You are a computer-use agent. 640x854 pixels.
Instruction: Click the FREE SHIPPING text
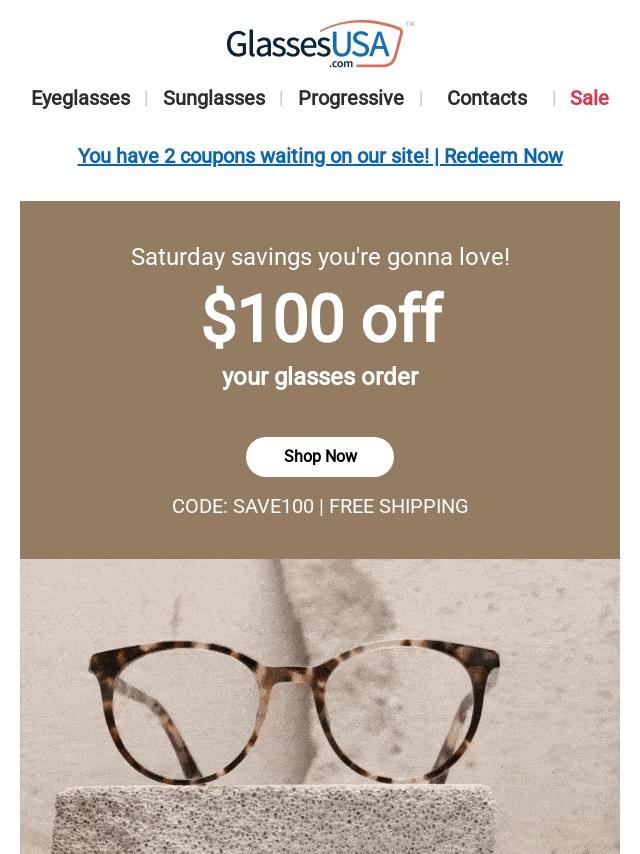click(x=398, y=506)
